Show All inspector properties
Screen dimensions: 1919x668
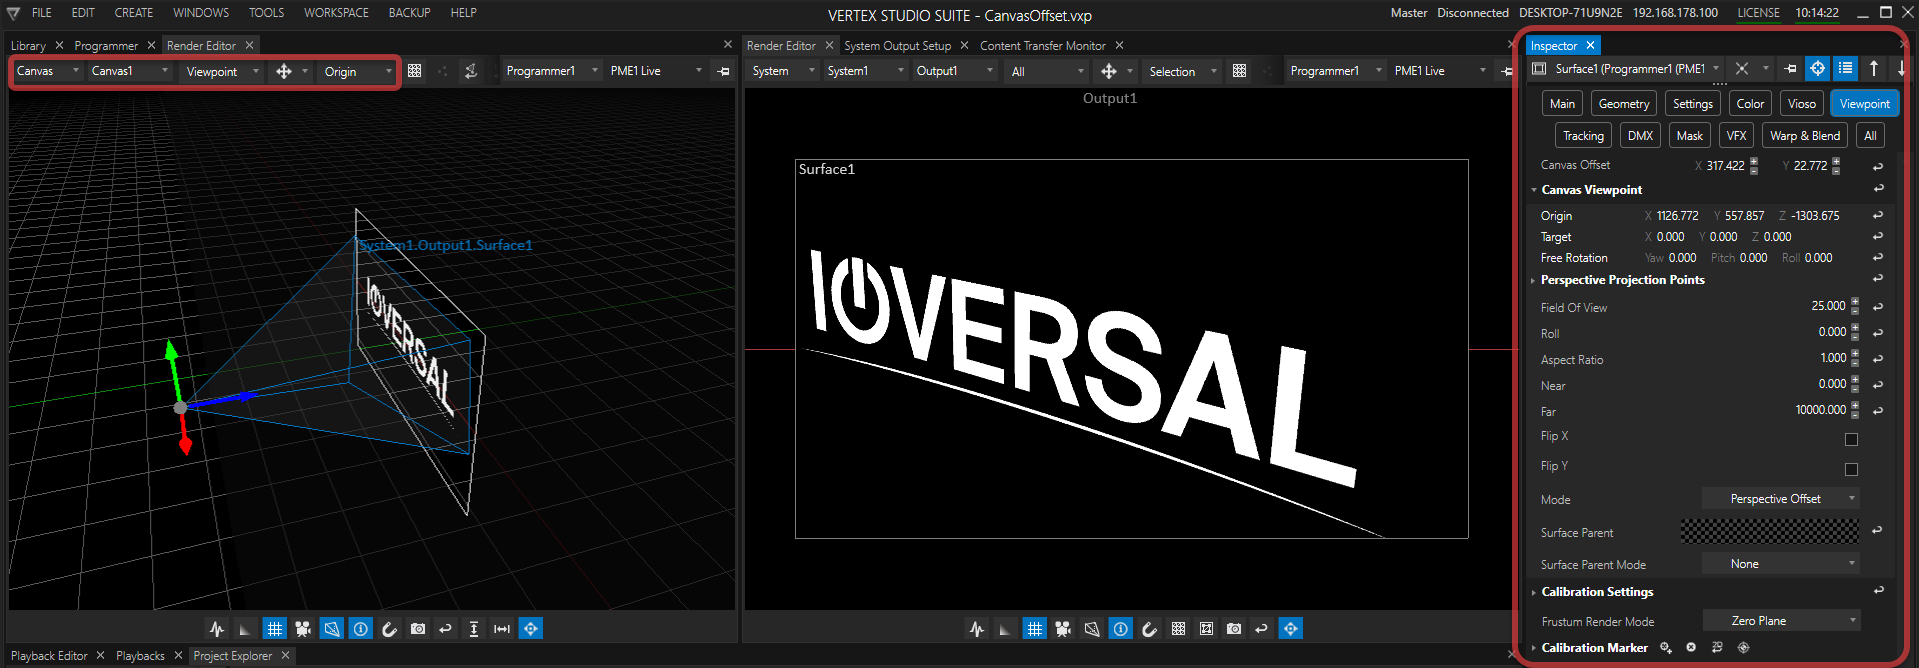(x=1870, y=136)
